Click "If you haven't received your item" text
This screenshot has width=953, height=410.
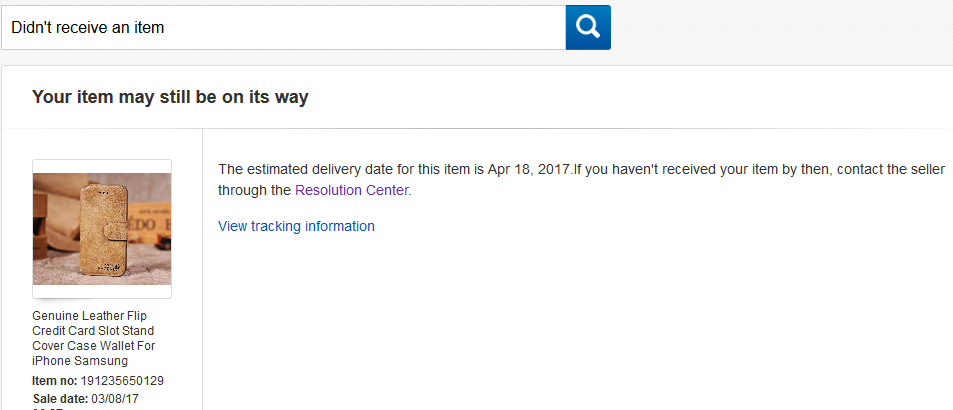click(x=680, y=169)
